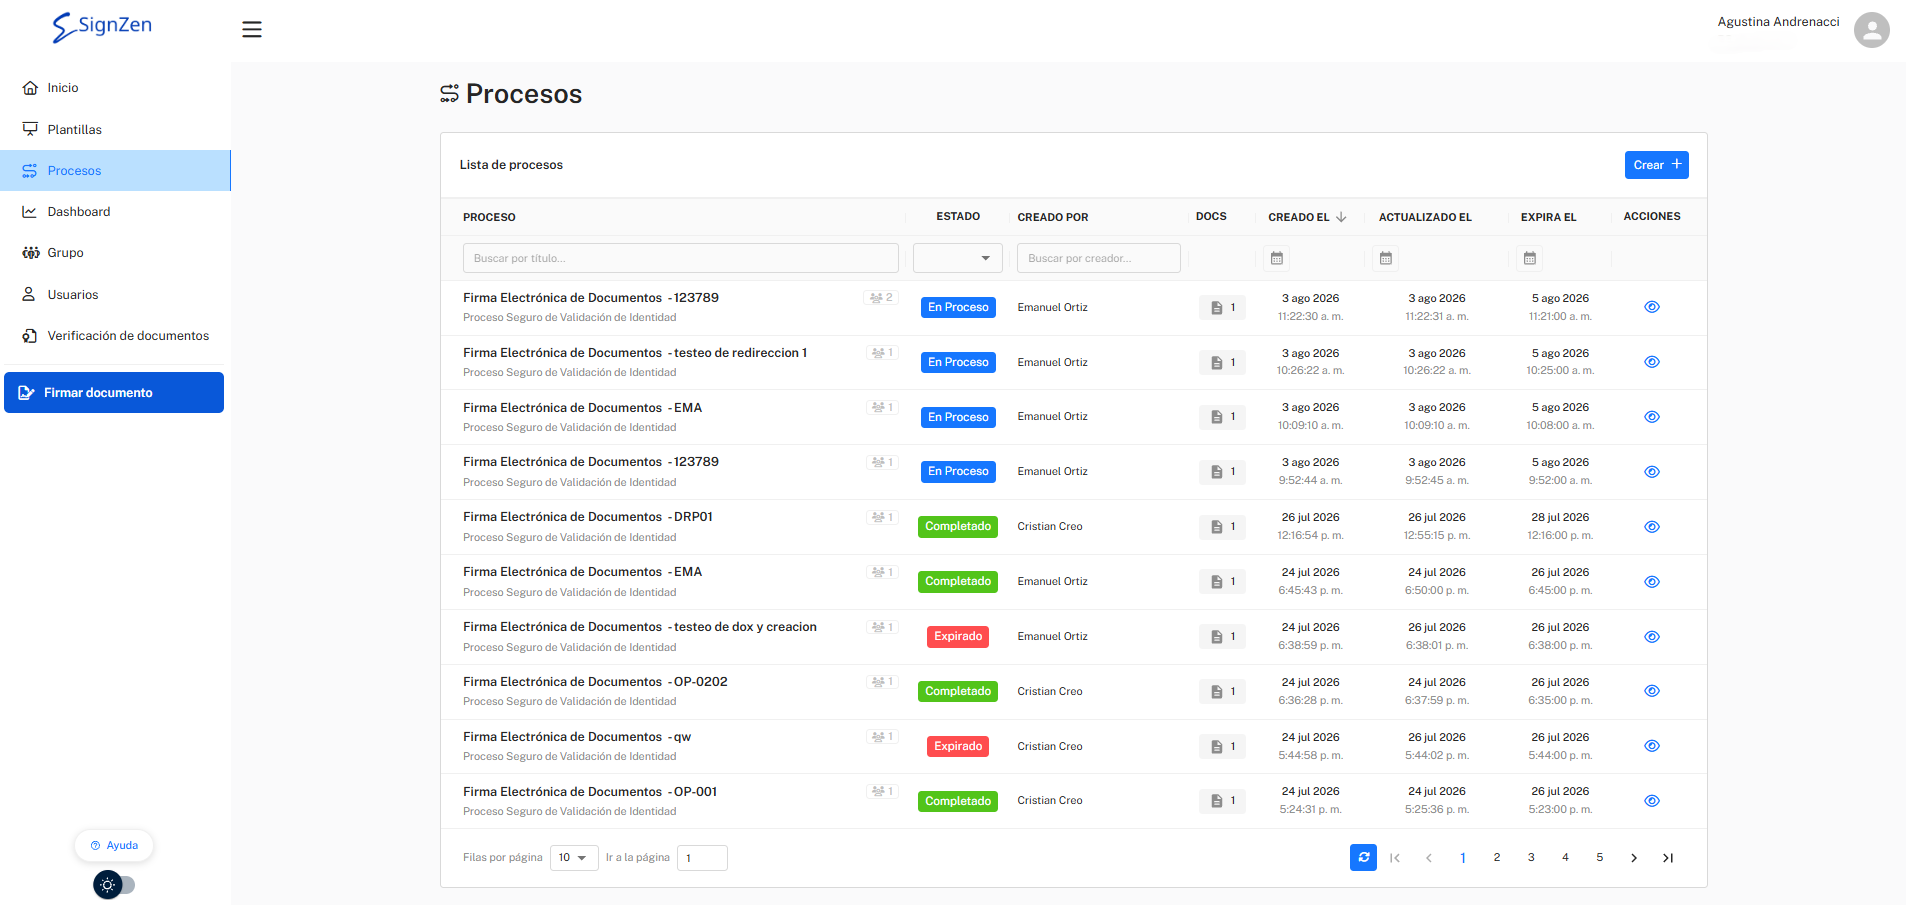The width and height of the screenshot is (1906, 905).
Task: Click the Expirado status on qw row
Action: click(958, 746)
